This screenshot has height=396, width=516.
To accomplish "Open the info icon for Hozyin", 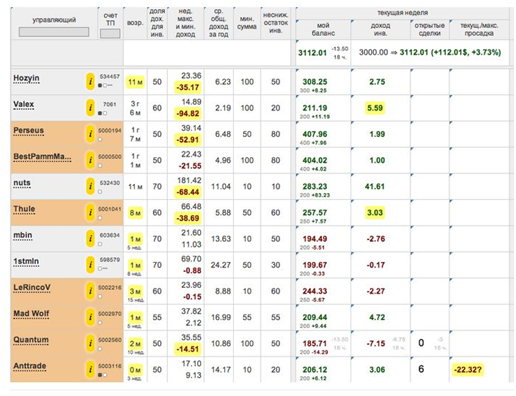I will tap(90, 82).
